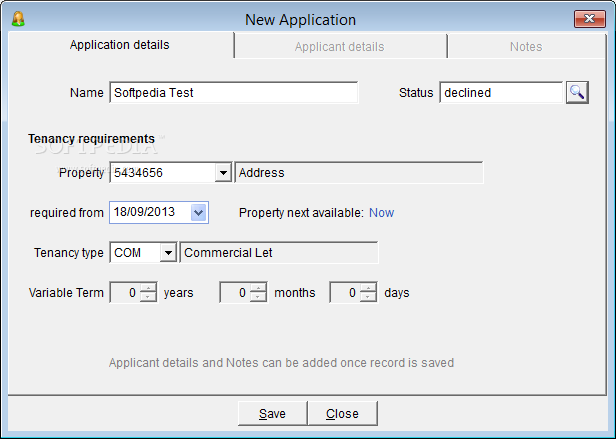This screenshot has height=439, width=616.
Task: Switch to the Applicant details tab
Action: tap(340, 46)
